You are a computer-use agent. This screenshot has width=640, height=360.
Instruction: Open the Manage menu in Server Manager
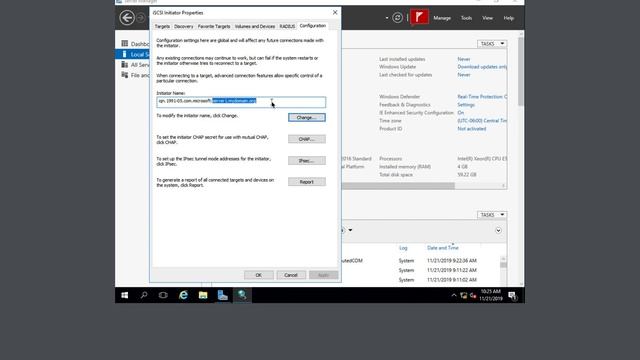click(x=442, y=18)
